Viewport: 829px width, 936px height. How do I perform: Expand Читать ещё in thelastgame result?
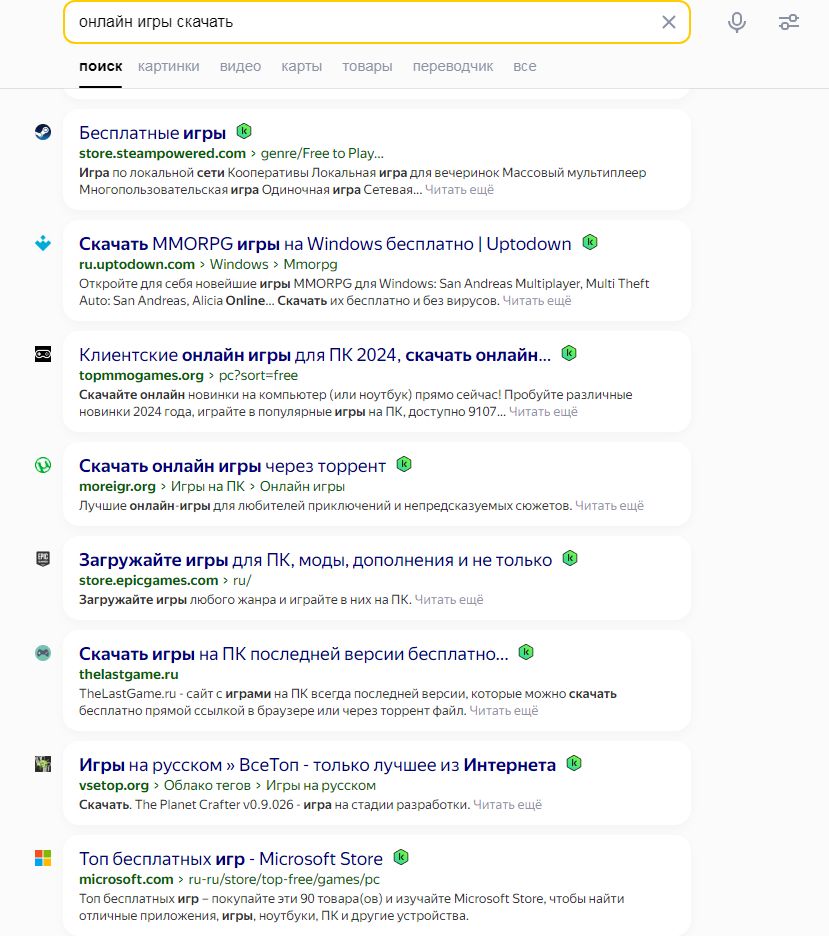[x=504, y=711]
